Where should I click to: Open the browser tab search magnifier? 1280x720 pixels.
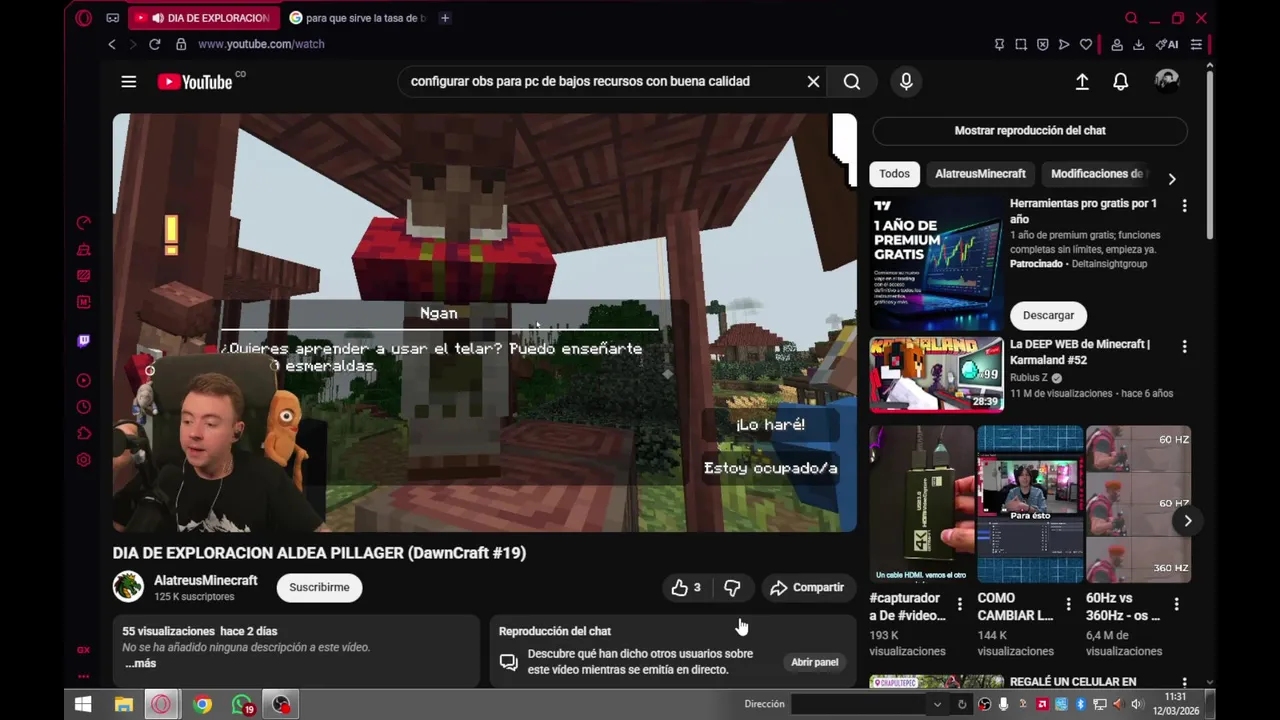[1131, 18]
